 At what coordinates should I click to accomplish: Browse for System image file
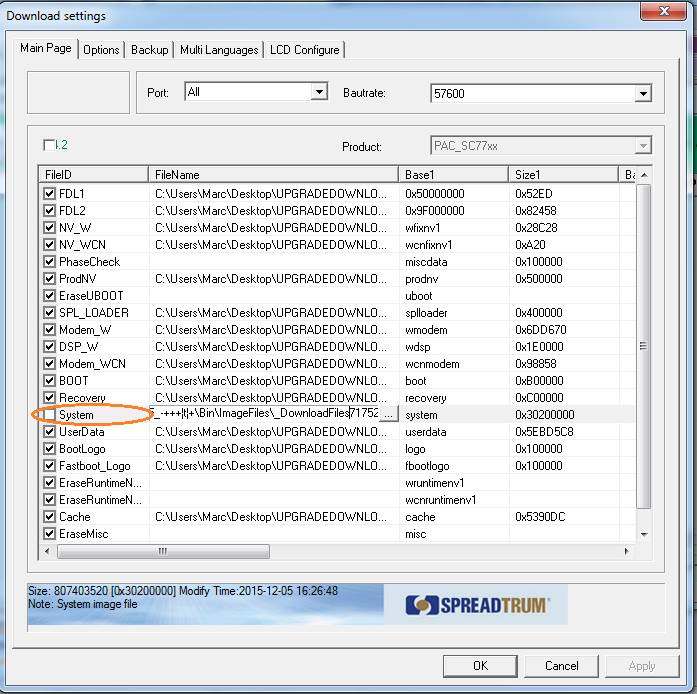coord(389,414)
